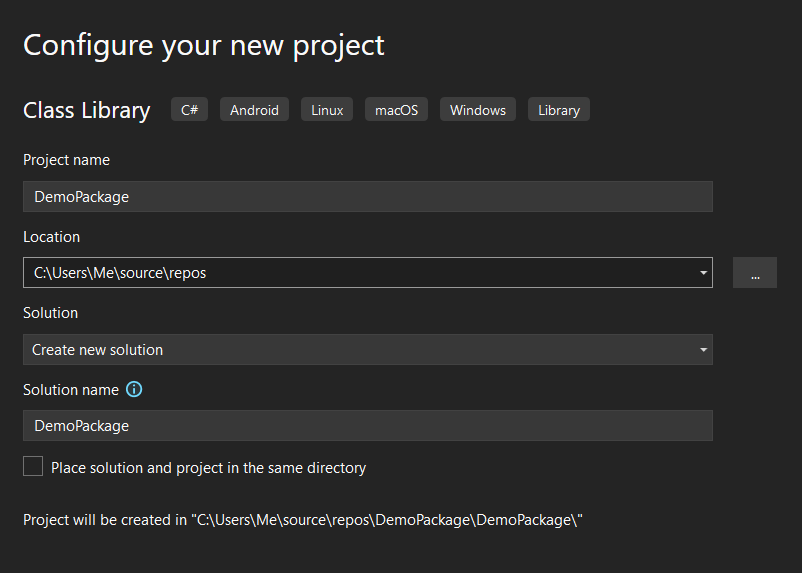
Task: Click the Android platform tag
Action: (254, 110)
